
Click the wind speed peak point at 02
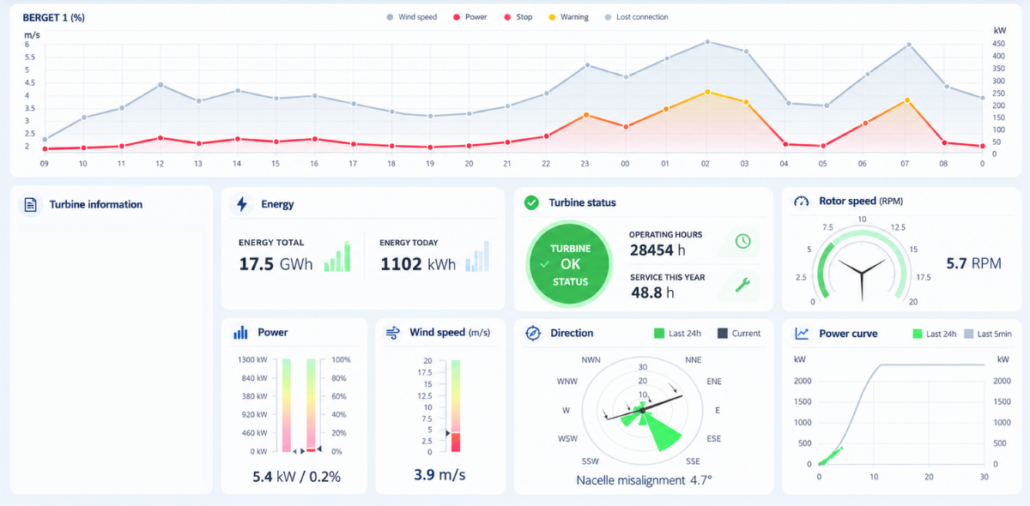tap(707, 42)
